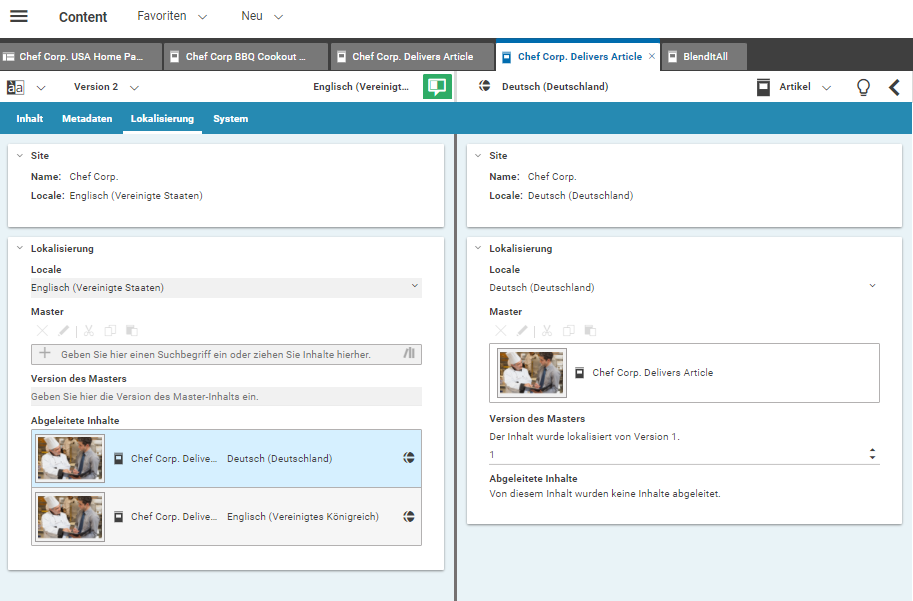Screen dimensions: 913x601
Task: Click the lightbulb icon in toolbar
Action: (863, 87)
